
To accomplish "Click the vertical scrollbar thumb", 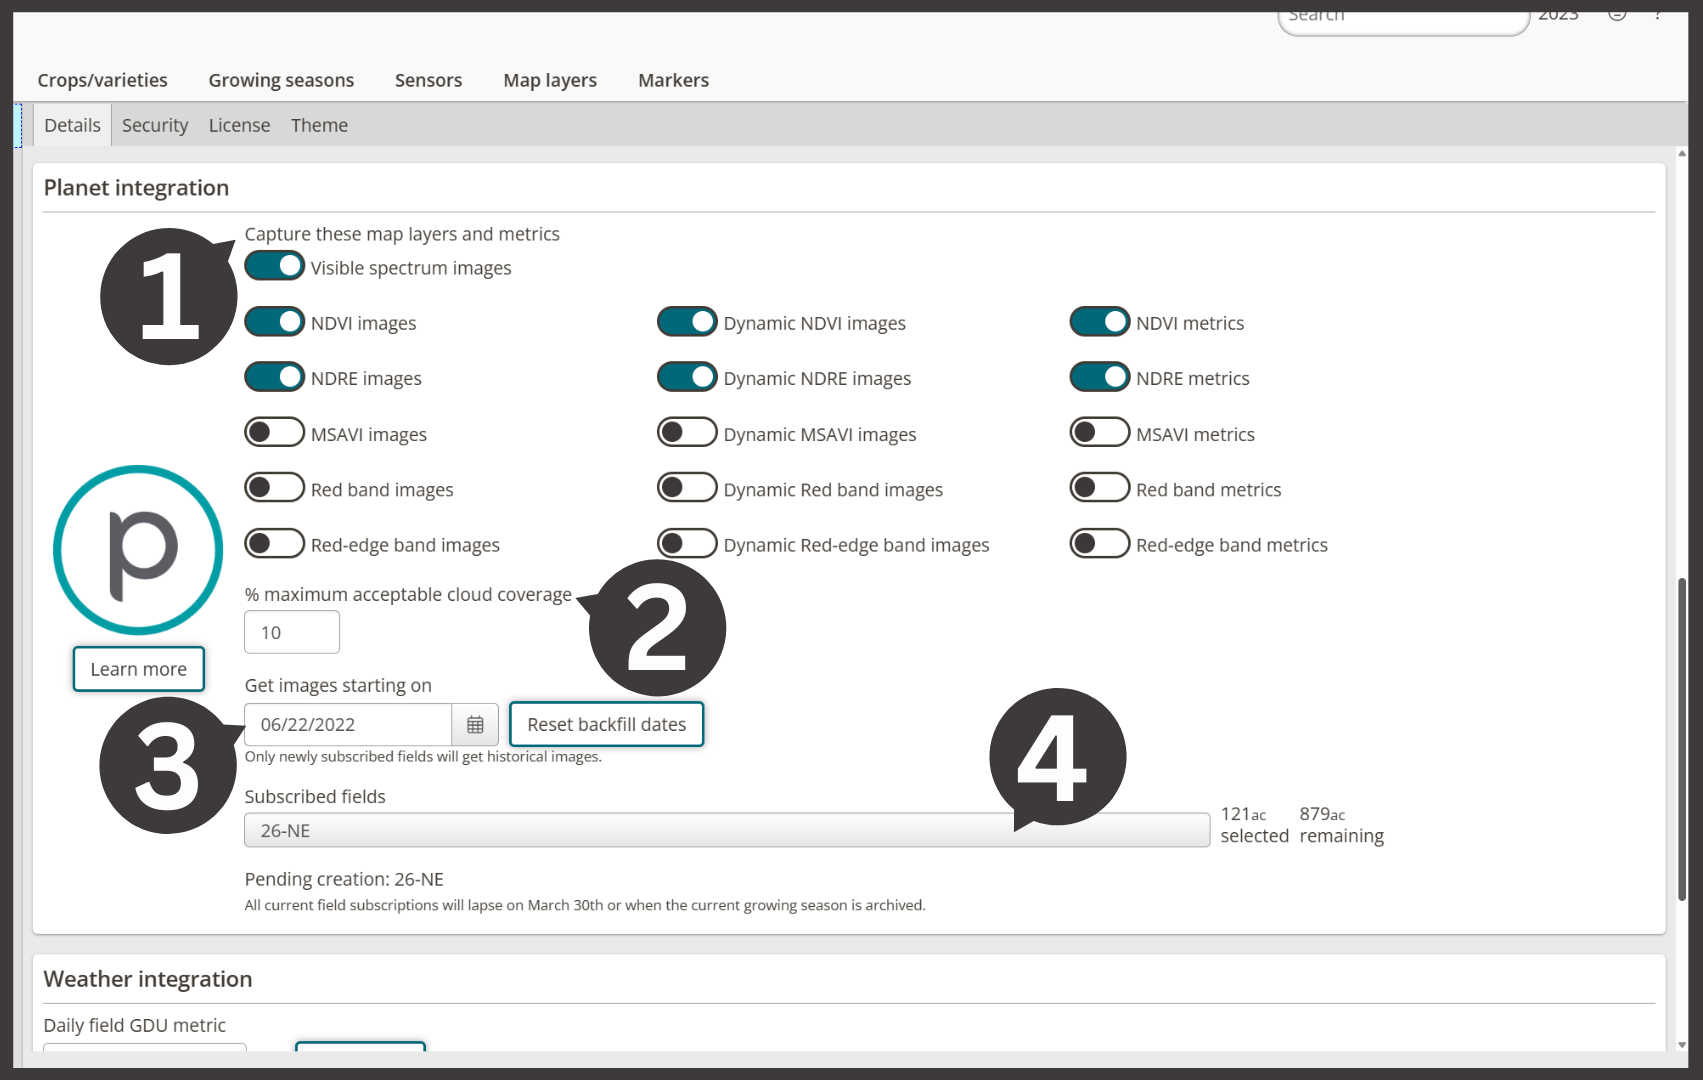I will (1682, 739).
